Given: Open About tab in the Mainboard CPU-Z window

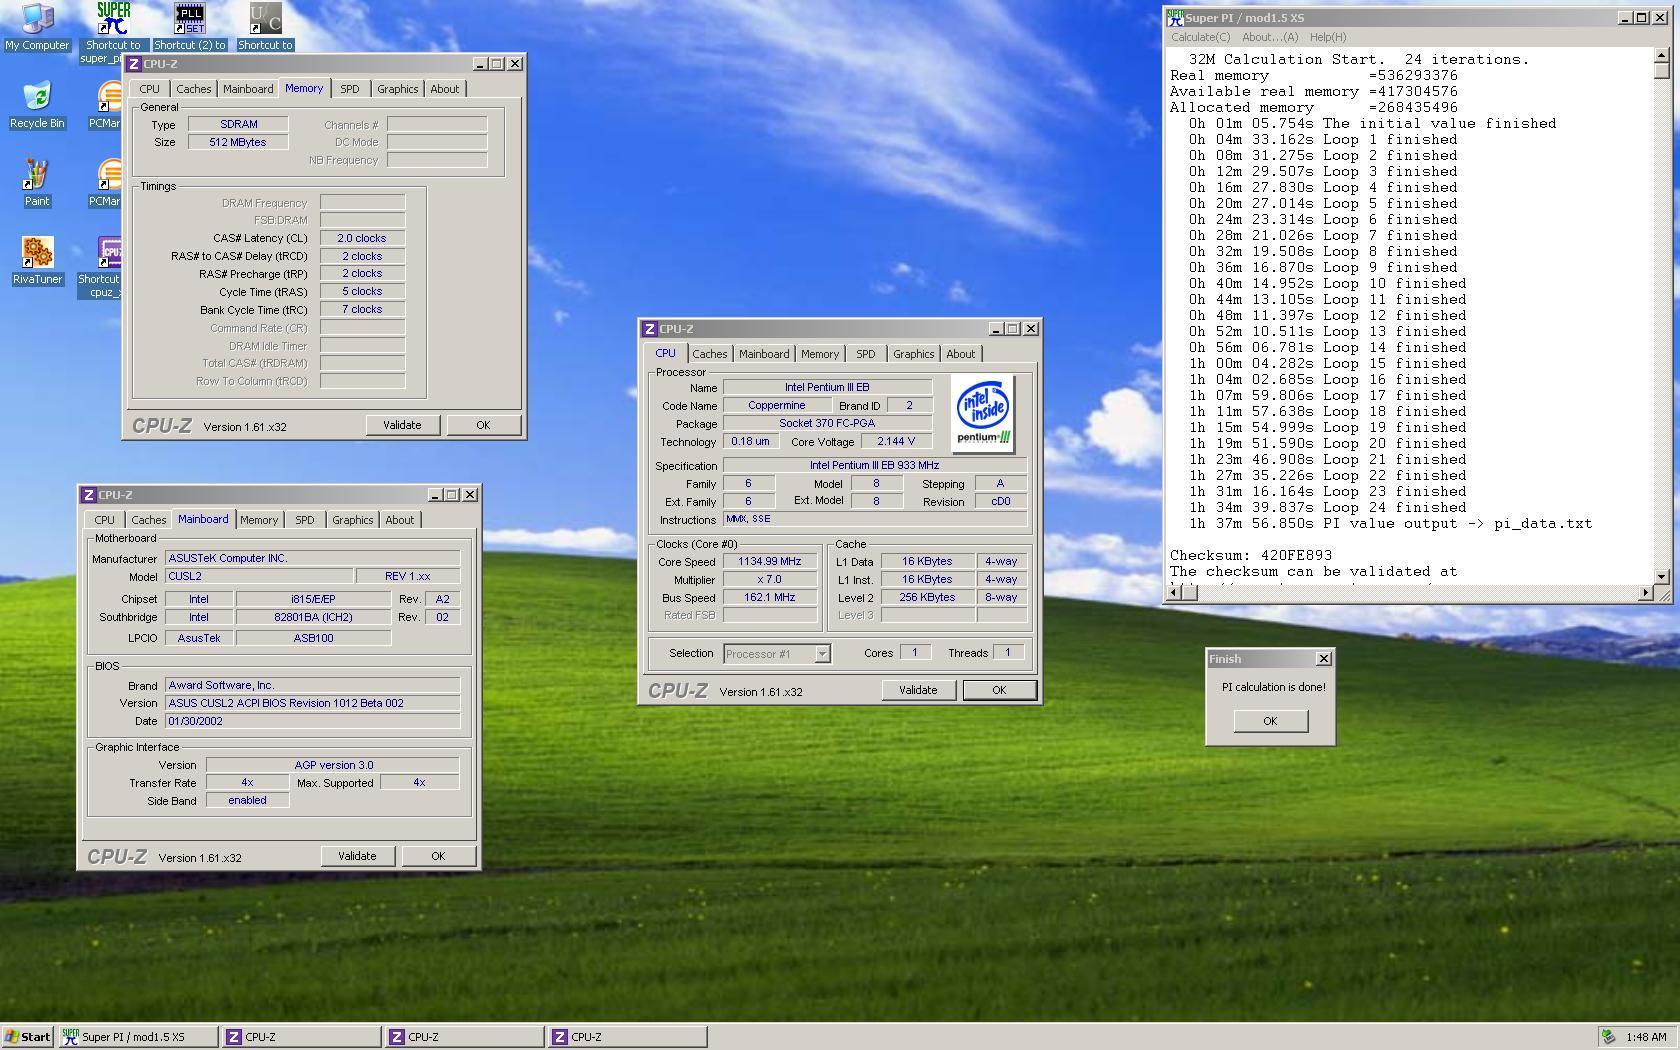Looking at the screenshot, I should [x=400, y=520].
